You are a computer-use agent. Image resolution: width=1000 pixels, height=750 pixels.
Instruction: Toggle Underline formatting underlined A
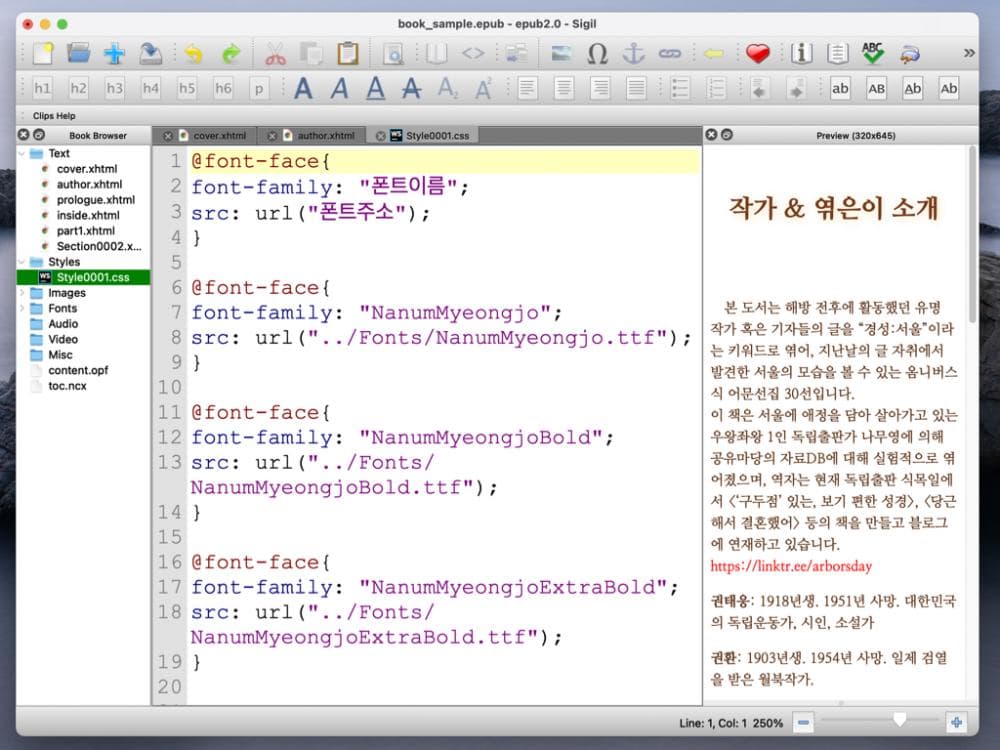pyautogui.click(x=376, y=88)
